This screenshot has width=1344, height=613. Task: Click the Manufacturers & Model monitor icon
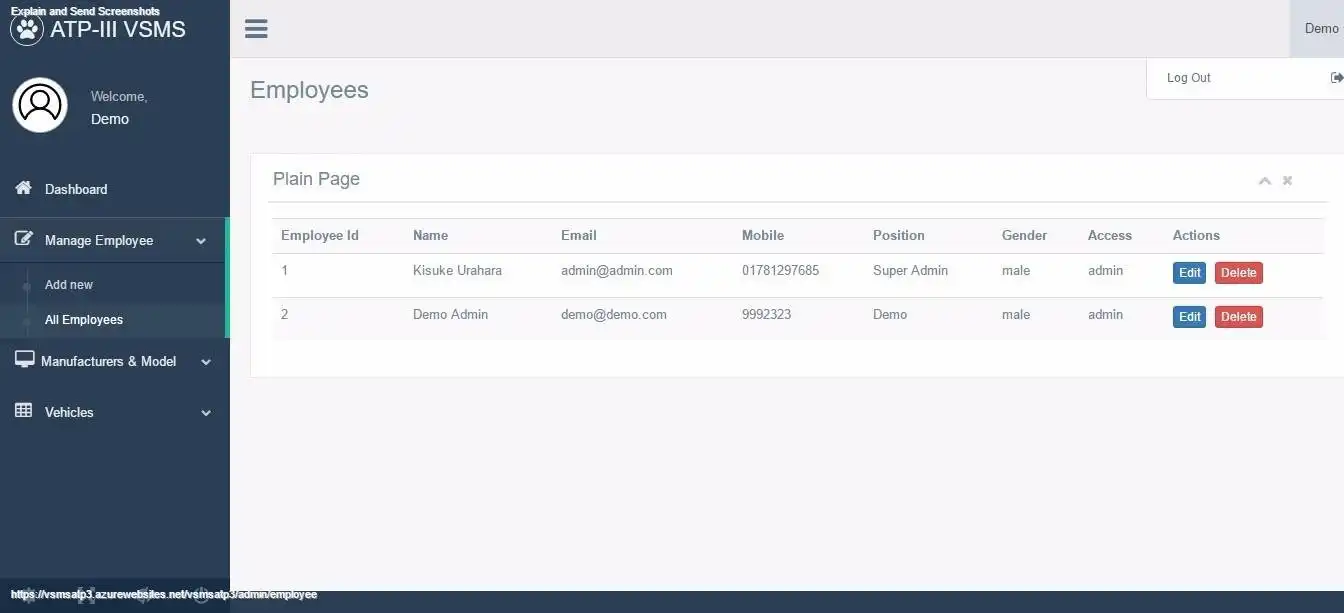(24, 360)
